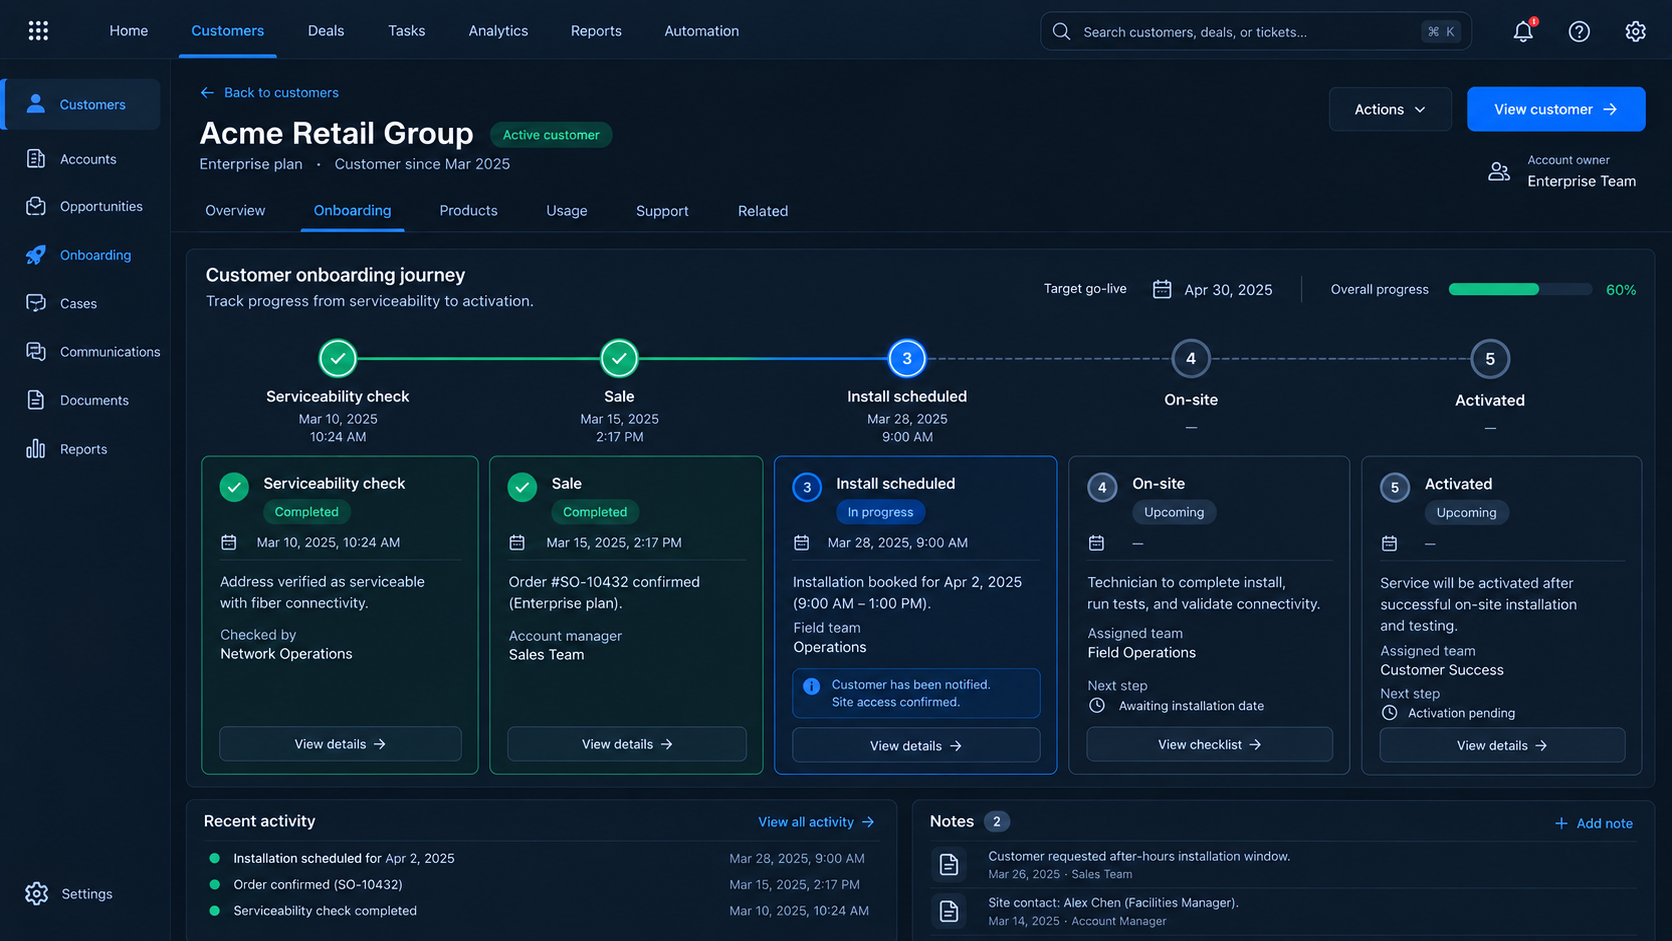The width and height of the screenshot is (1672, 941).
Task: Open the notifications bell
Action: coord(1523,31)
